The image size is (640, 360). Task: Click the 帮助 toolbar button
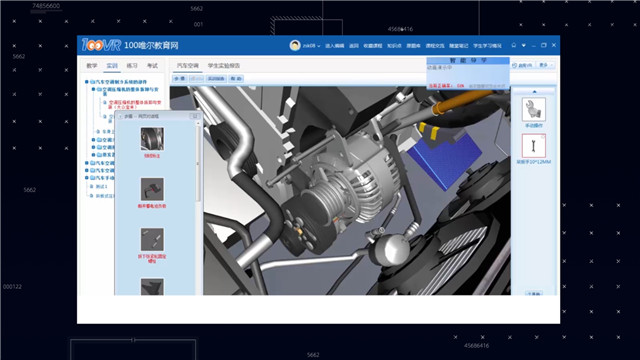pos(236,78)
